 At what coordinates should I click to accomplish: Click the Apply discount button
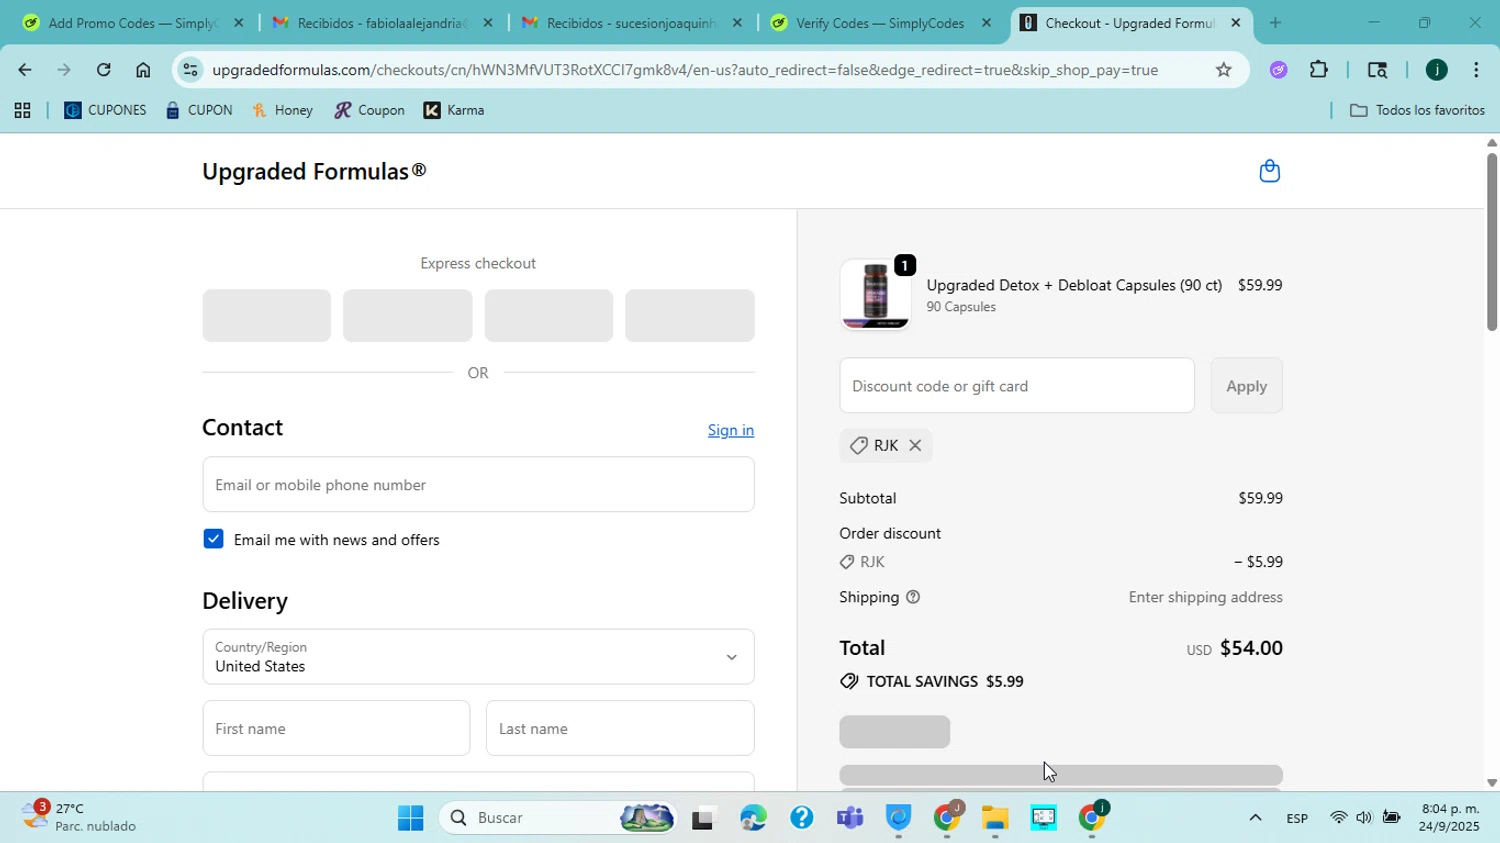(x=1246, y=386)
